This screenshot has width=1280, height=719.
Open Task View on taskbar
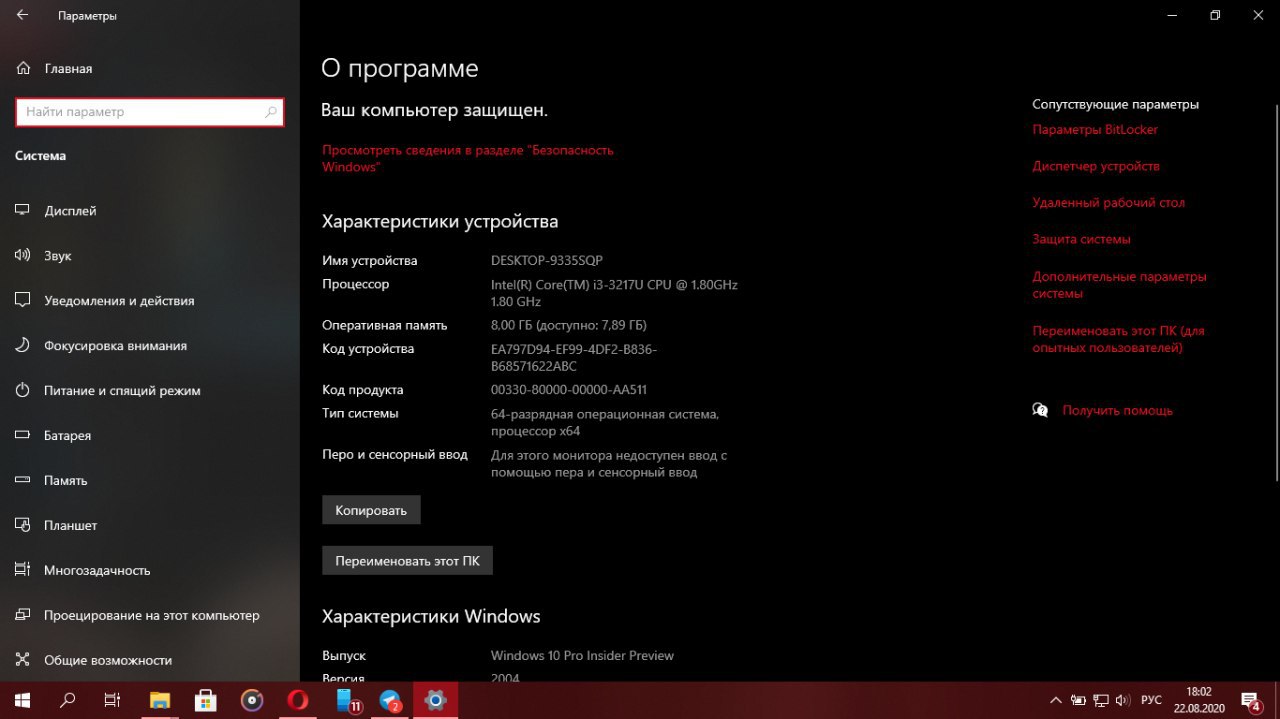pyautogui.click(x=113, y=700)
